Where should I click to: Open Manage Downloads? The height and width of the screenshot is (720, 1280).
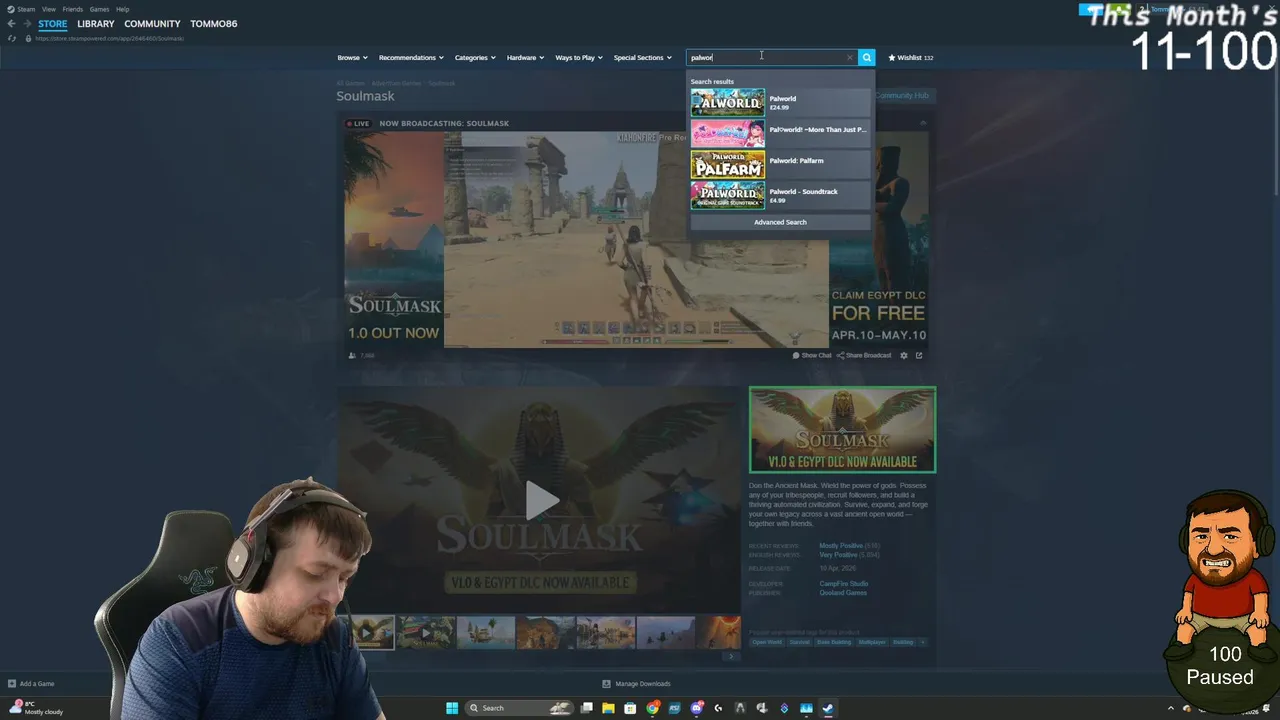pos(636,684)
